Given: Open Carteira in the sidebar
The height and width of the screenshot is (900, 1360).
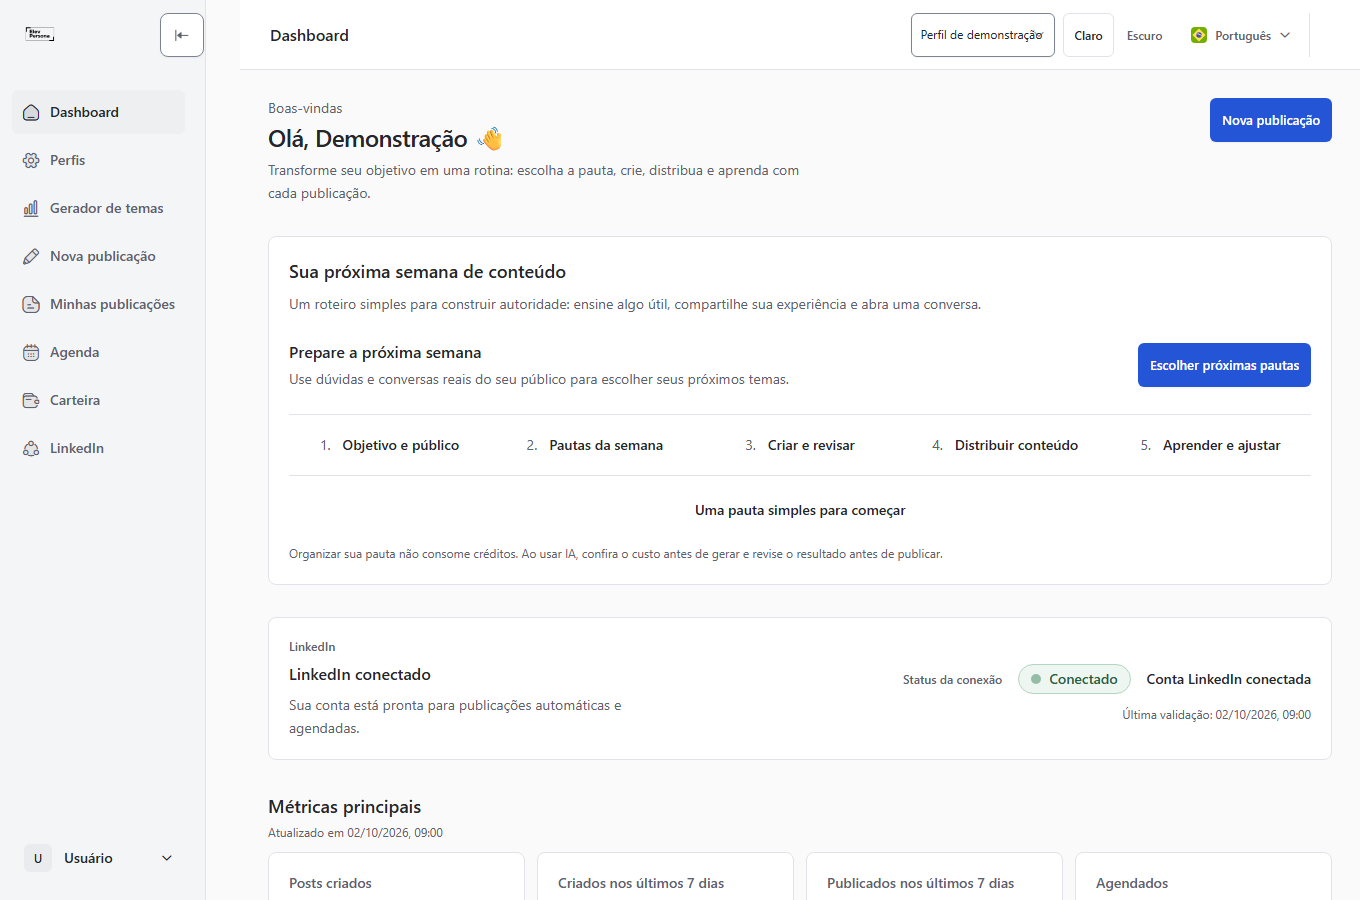Looking at the screenshot, I should point(98,400).
